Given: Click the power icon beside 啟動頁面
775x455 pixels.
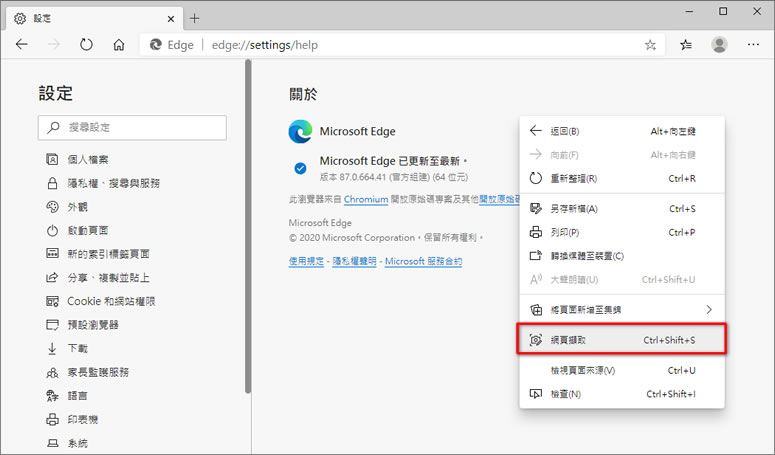Looking at the screenshot, I should click(52, 230).
